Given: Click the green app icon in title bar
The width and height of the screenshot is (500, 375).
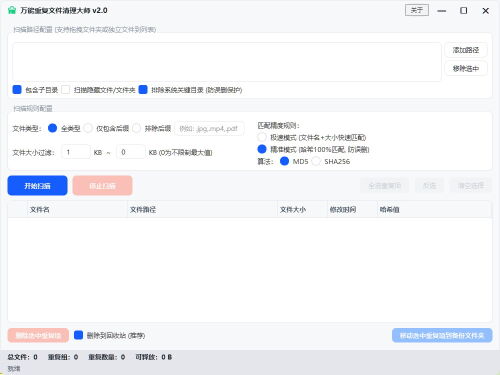Looking at the screenshot, I should pos(12,10).
